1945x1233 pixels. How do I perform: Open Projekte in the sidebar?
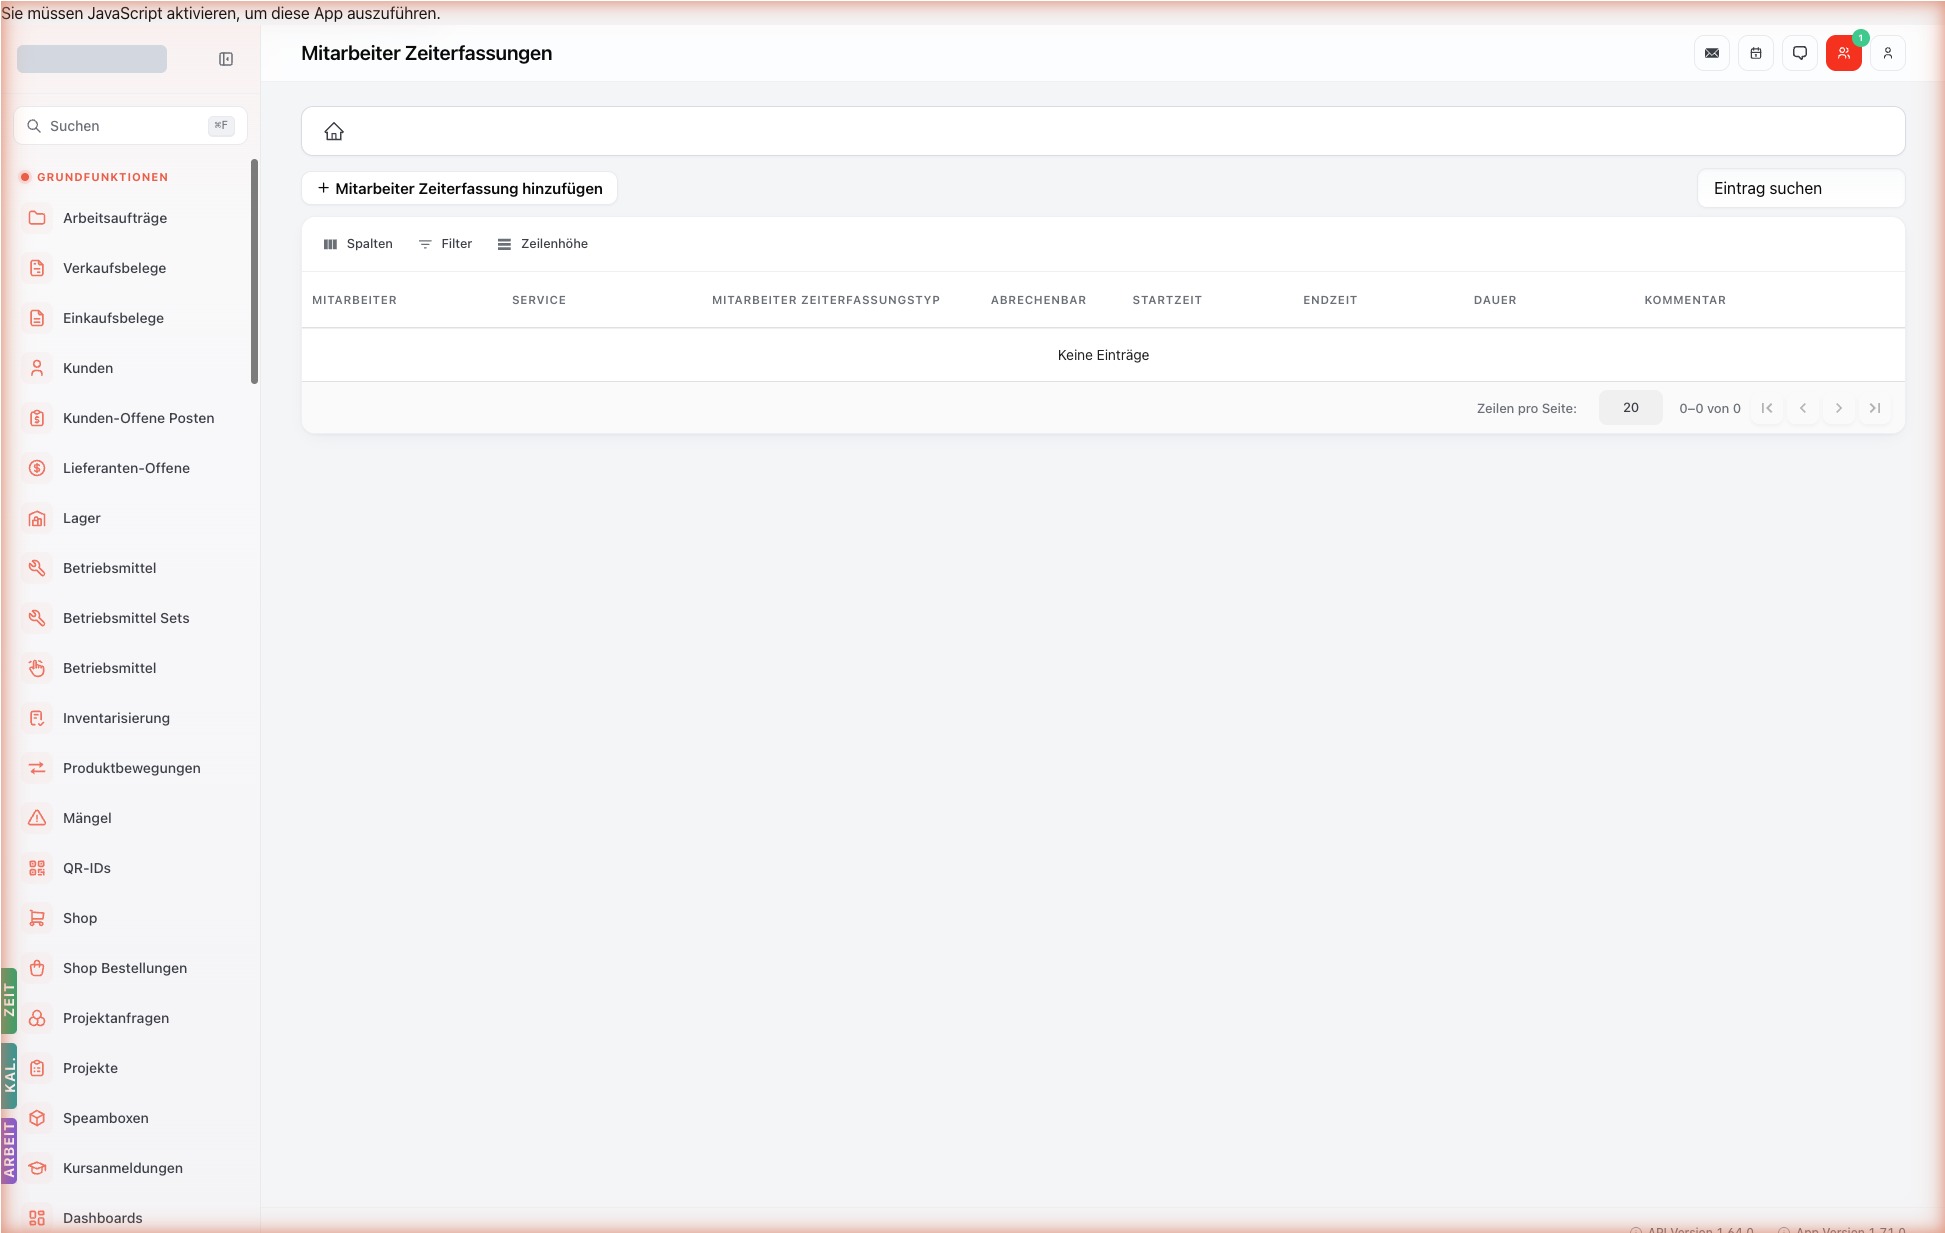point(132,1068)
